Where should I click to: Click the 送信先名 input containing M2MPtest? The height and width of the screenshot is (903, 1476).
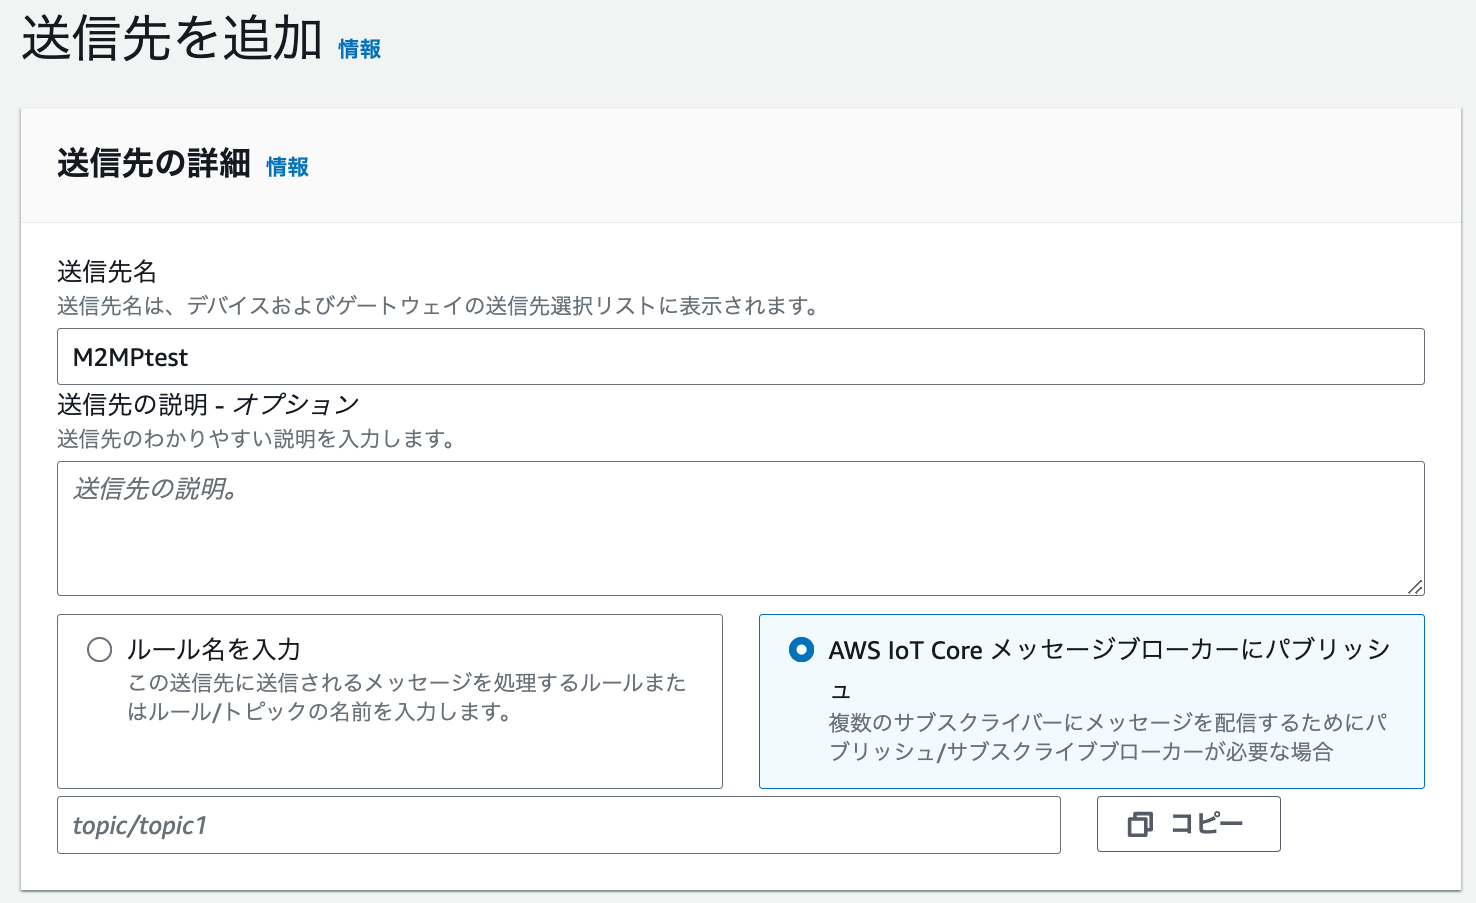(740, 357)
